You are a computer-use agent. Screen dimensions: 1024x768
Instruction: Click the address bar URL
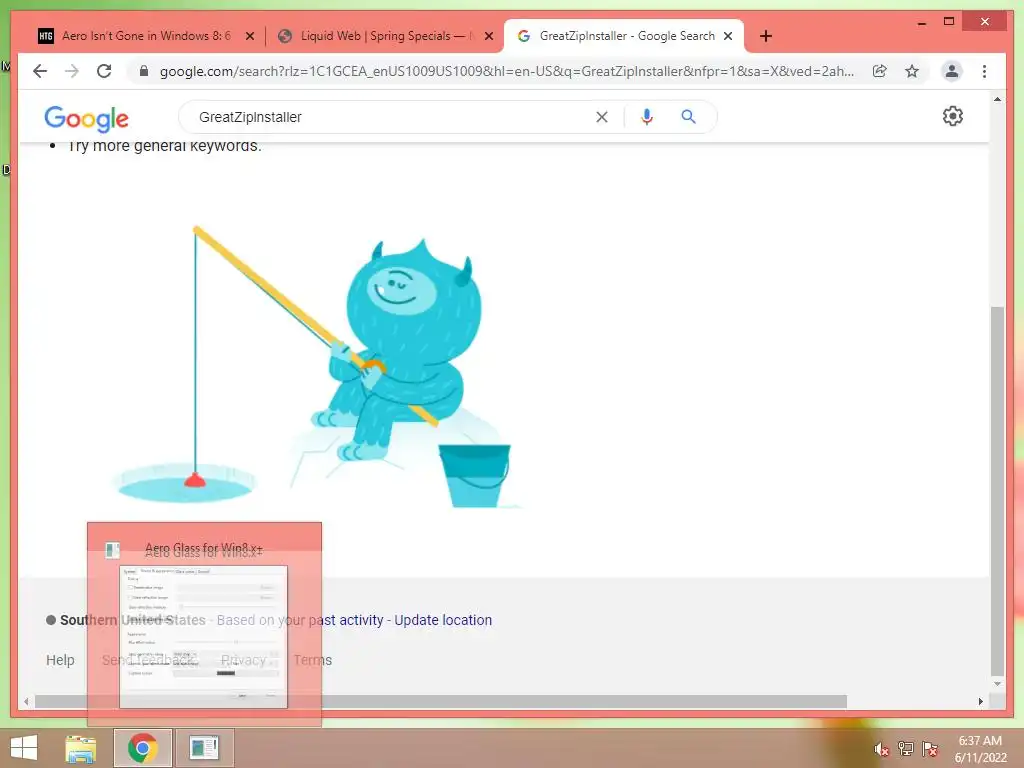coord(506,71)
